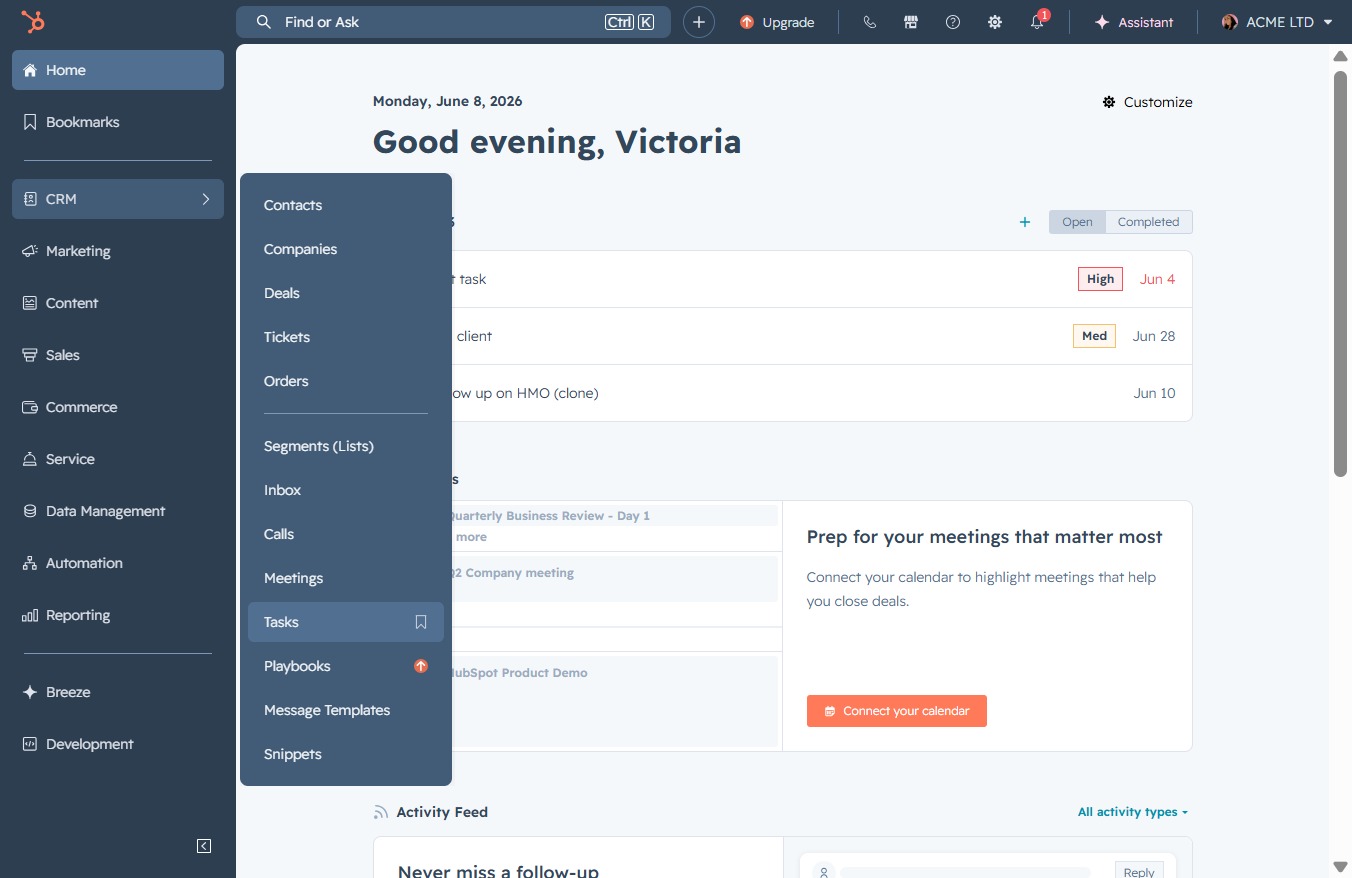Open the Service sidebar menu
This screenshot has height=878, width=1352.
coord(118,459)
